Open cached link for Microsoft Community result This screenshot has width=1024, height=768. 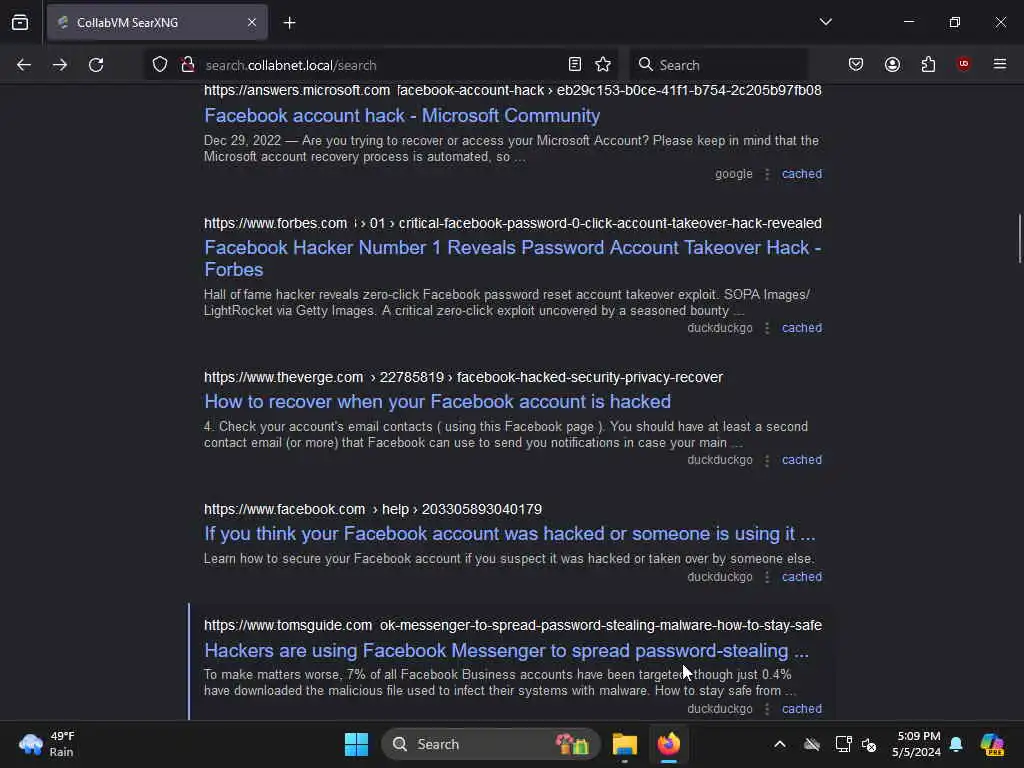click(x=802, y=174)
